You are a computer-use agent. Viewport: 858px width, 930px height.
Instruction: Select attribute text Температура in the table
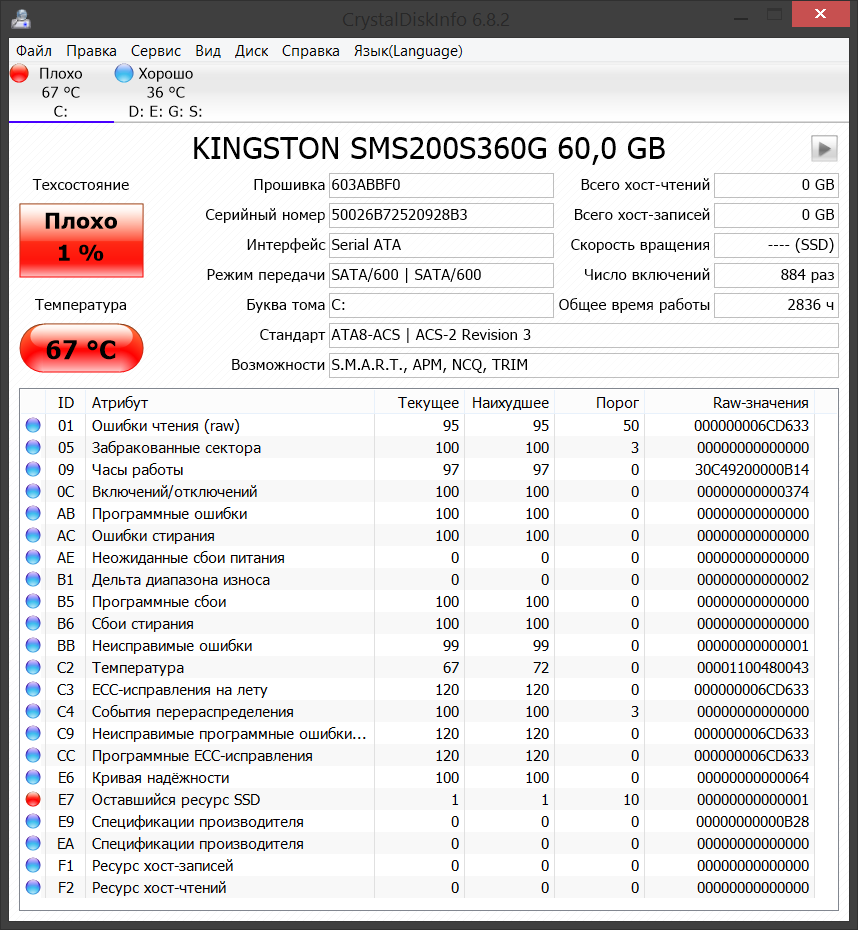(x=138, y=668)
